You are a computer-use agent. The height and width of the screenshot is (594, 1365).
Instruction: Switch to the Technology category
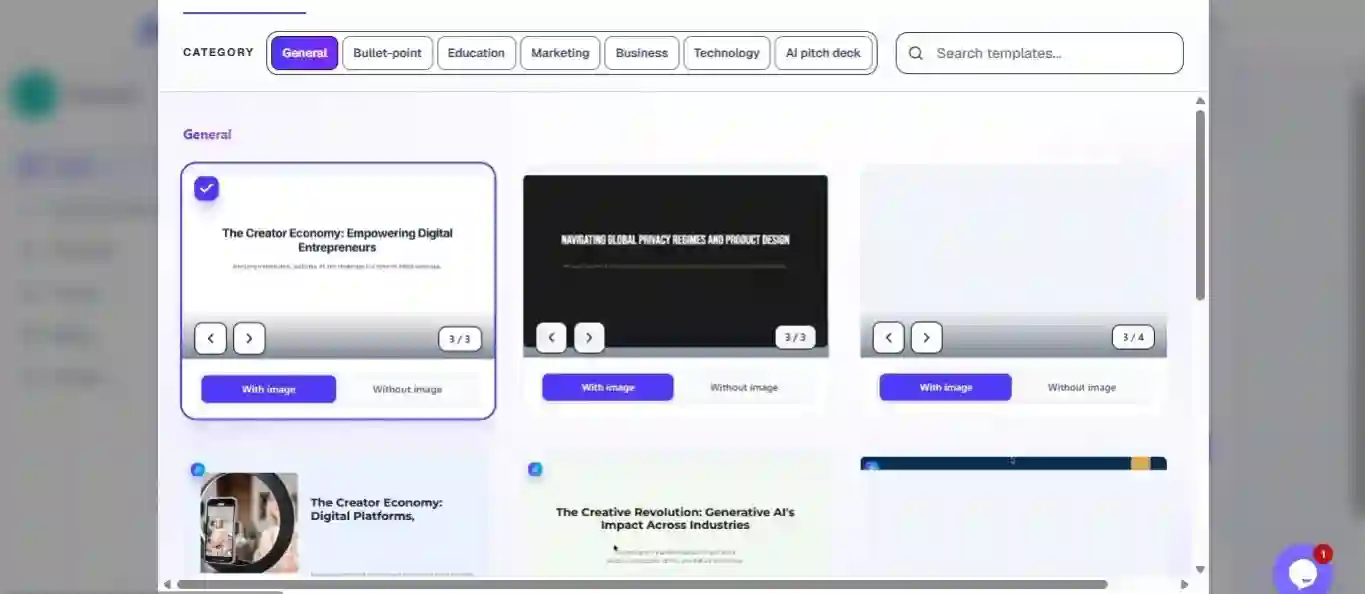tap(726, 53)
